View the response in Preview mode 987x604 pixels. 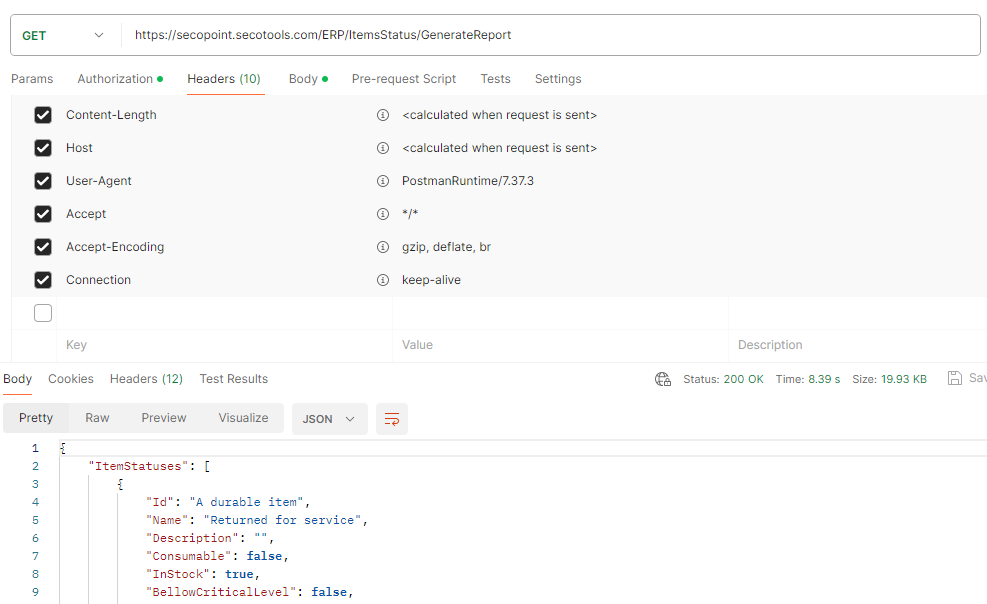[x=163, y=418]
